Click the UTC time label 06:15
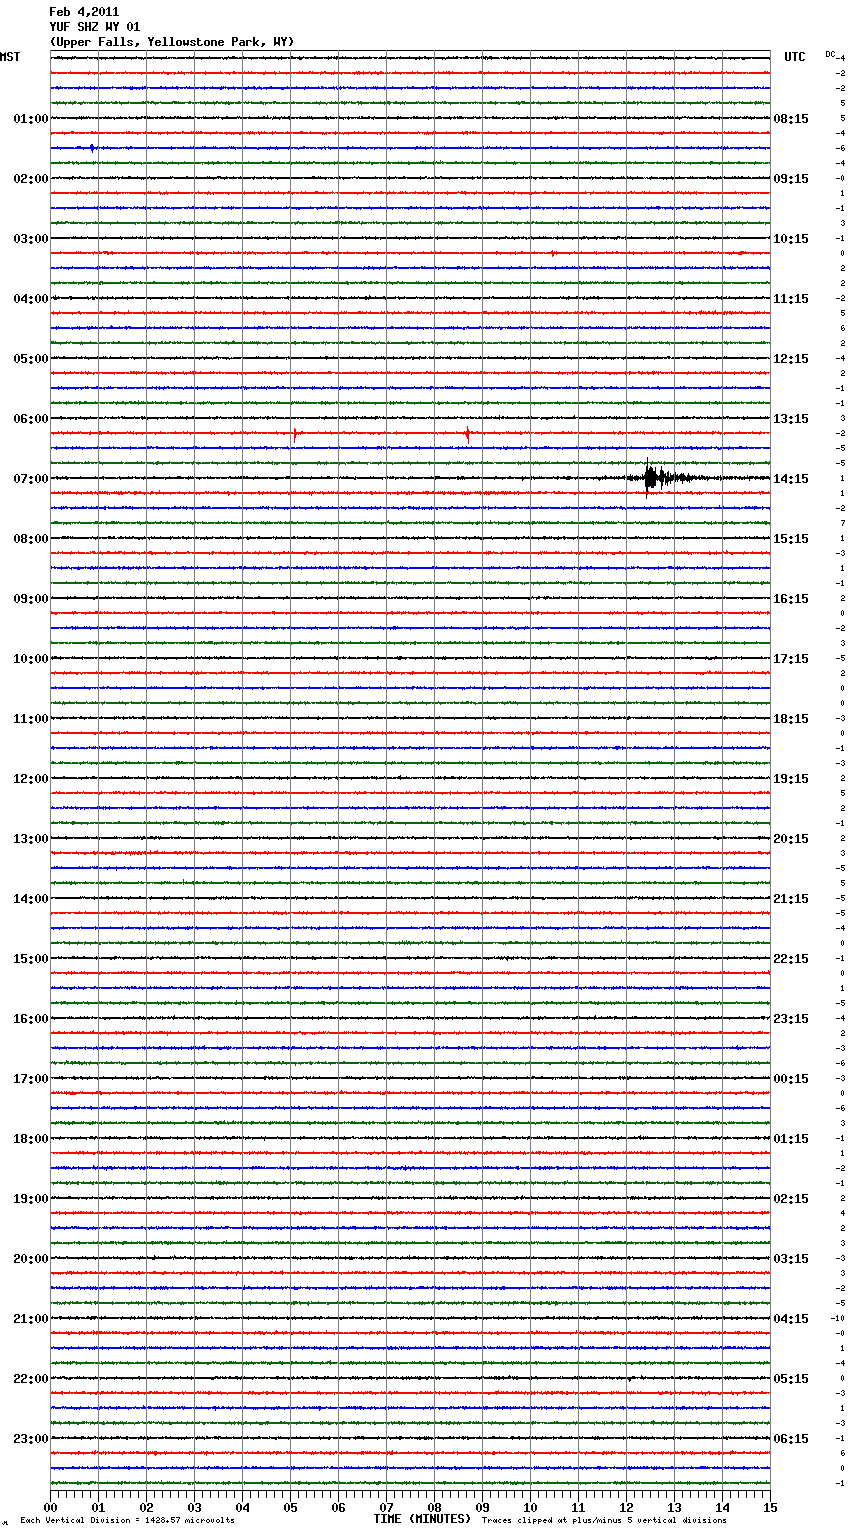This screenshot has width=850, height=1534. coord(791,1439)
